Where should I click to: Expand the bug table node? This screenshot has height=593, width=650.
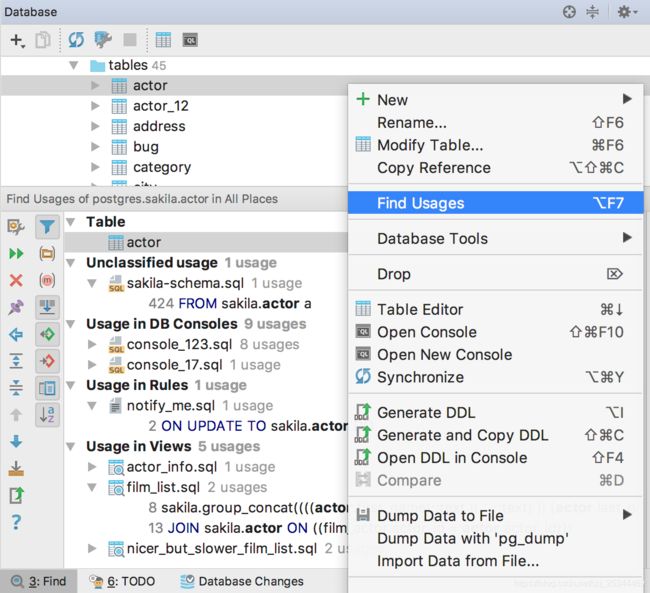click(x=95, y=146)
